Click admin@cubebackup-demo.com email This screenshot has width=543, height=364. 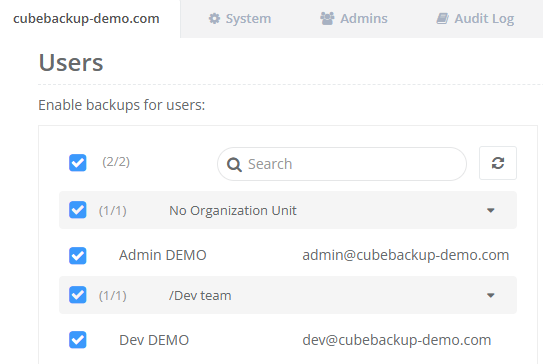tap(406, 256)
